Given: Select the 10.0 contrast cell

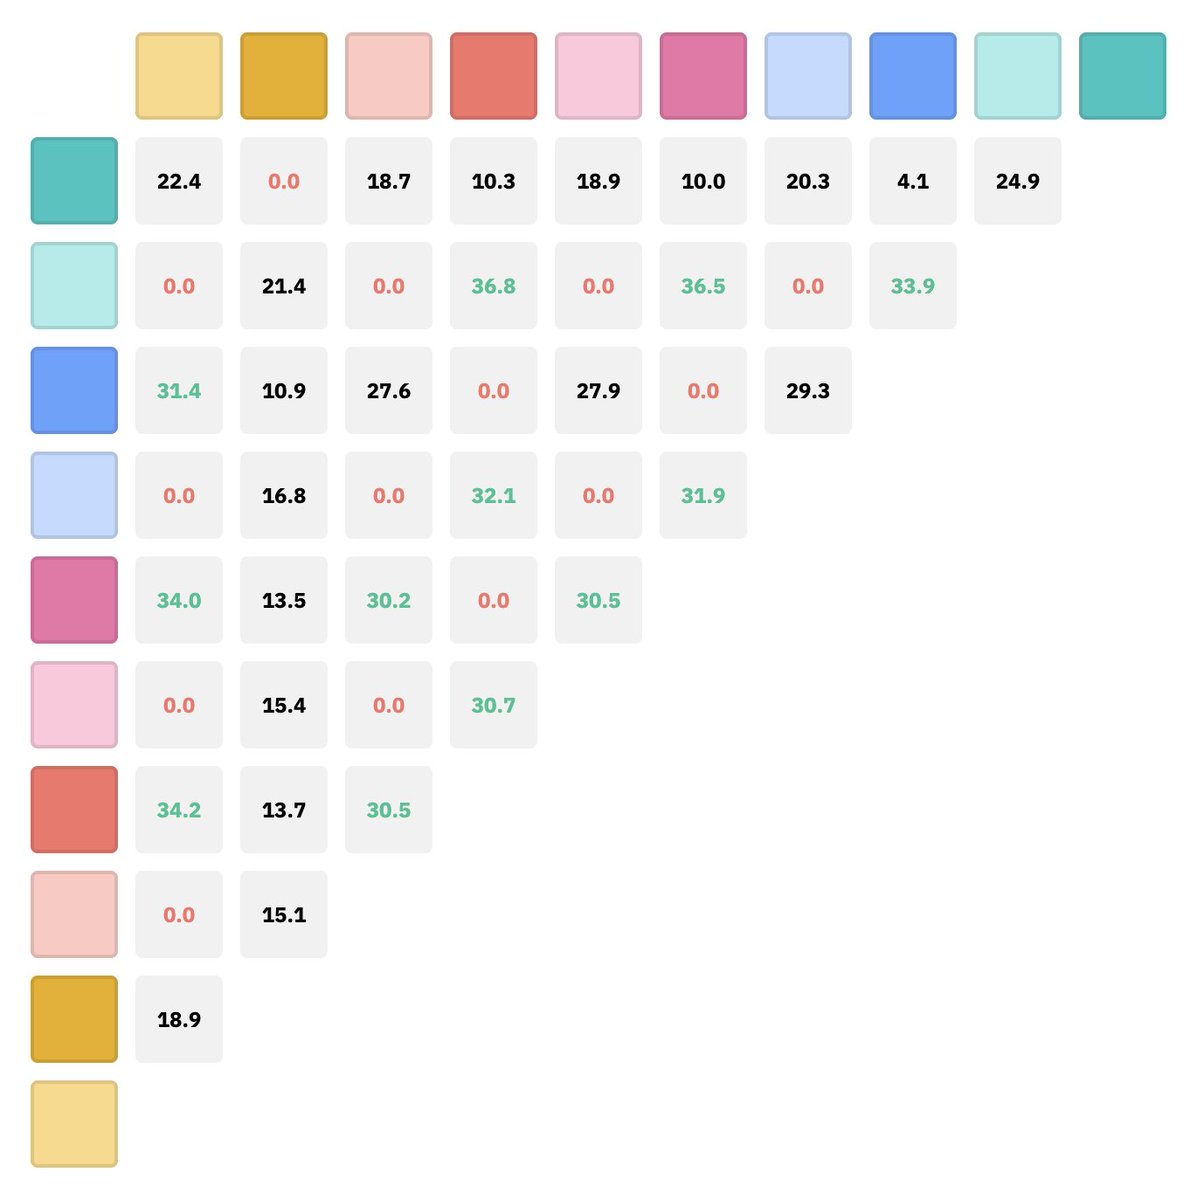Looking at the screenshot, I should (x=703, y=181).
